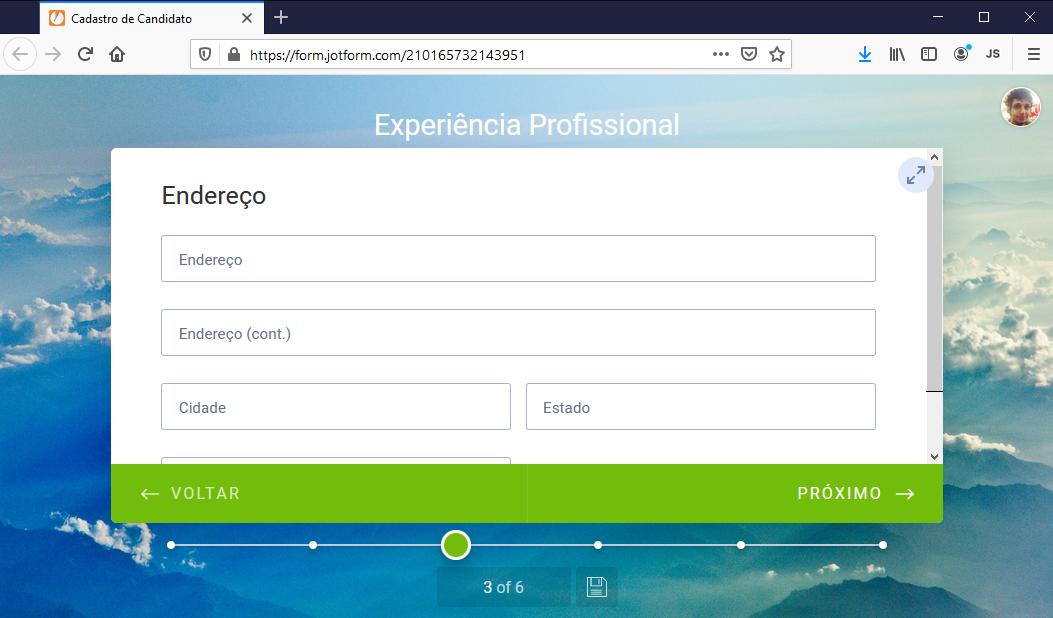This screenshot has height=618, width=1053.
Task: Close the Cadastro de Candidato tab
Action: pyautogui.click(x=246, y=18)
